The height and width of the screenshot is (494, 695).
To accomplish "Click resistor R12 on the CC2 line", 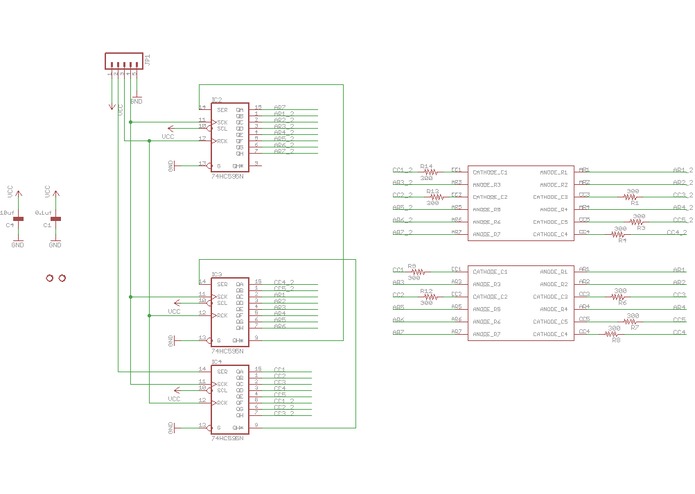I will 429,296.
